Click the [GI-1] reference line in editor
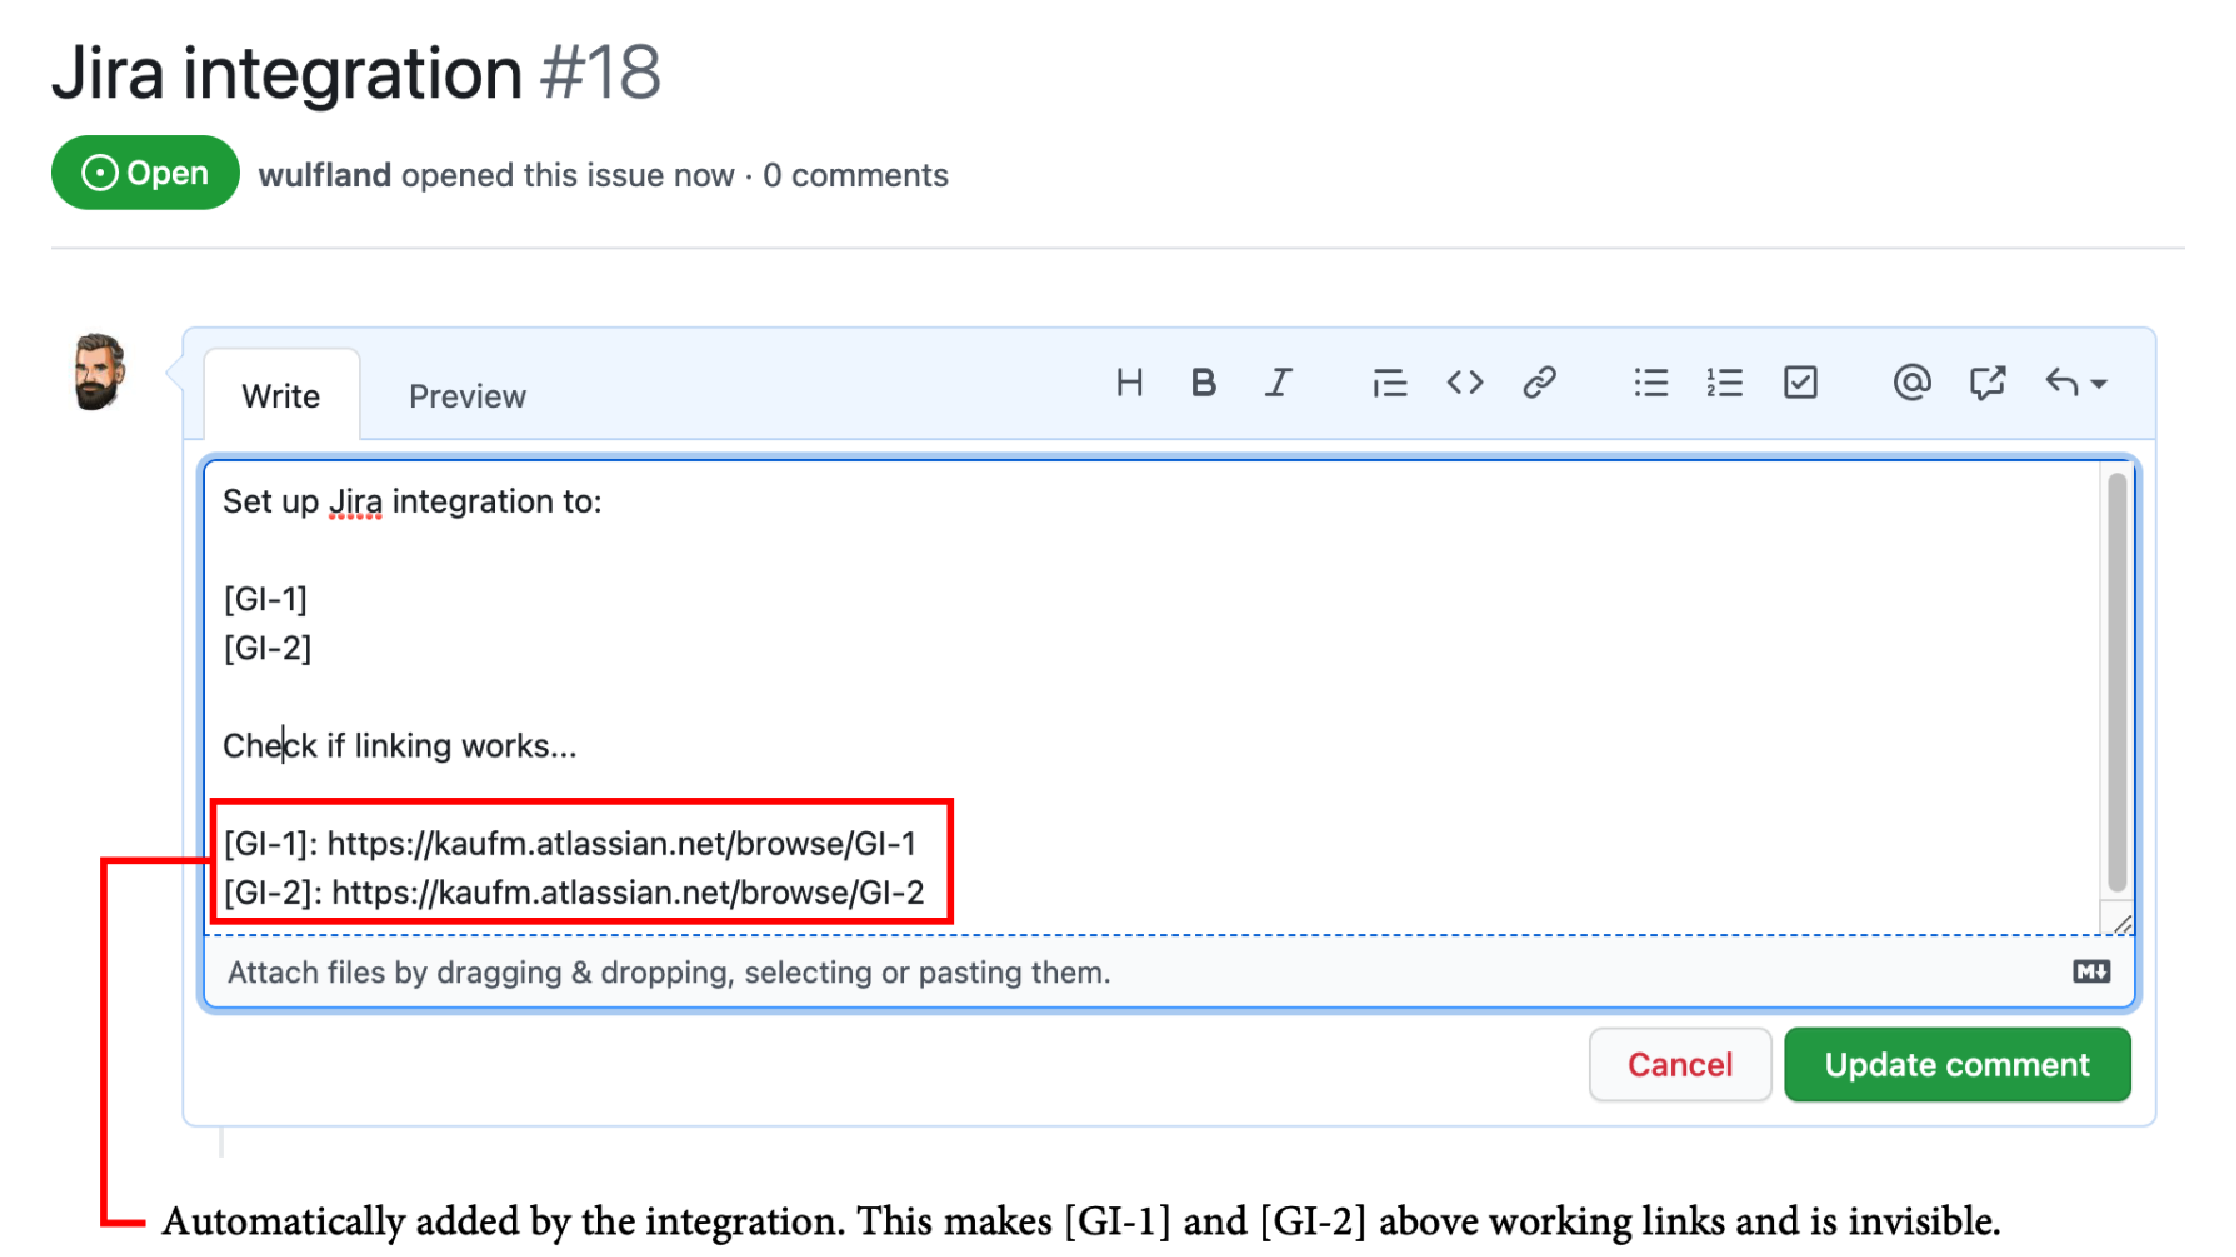This screenshot has width=2236, height=1257. [265, 599]
